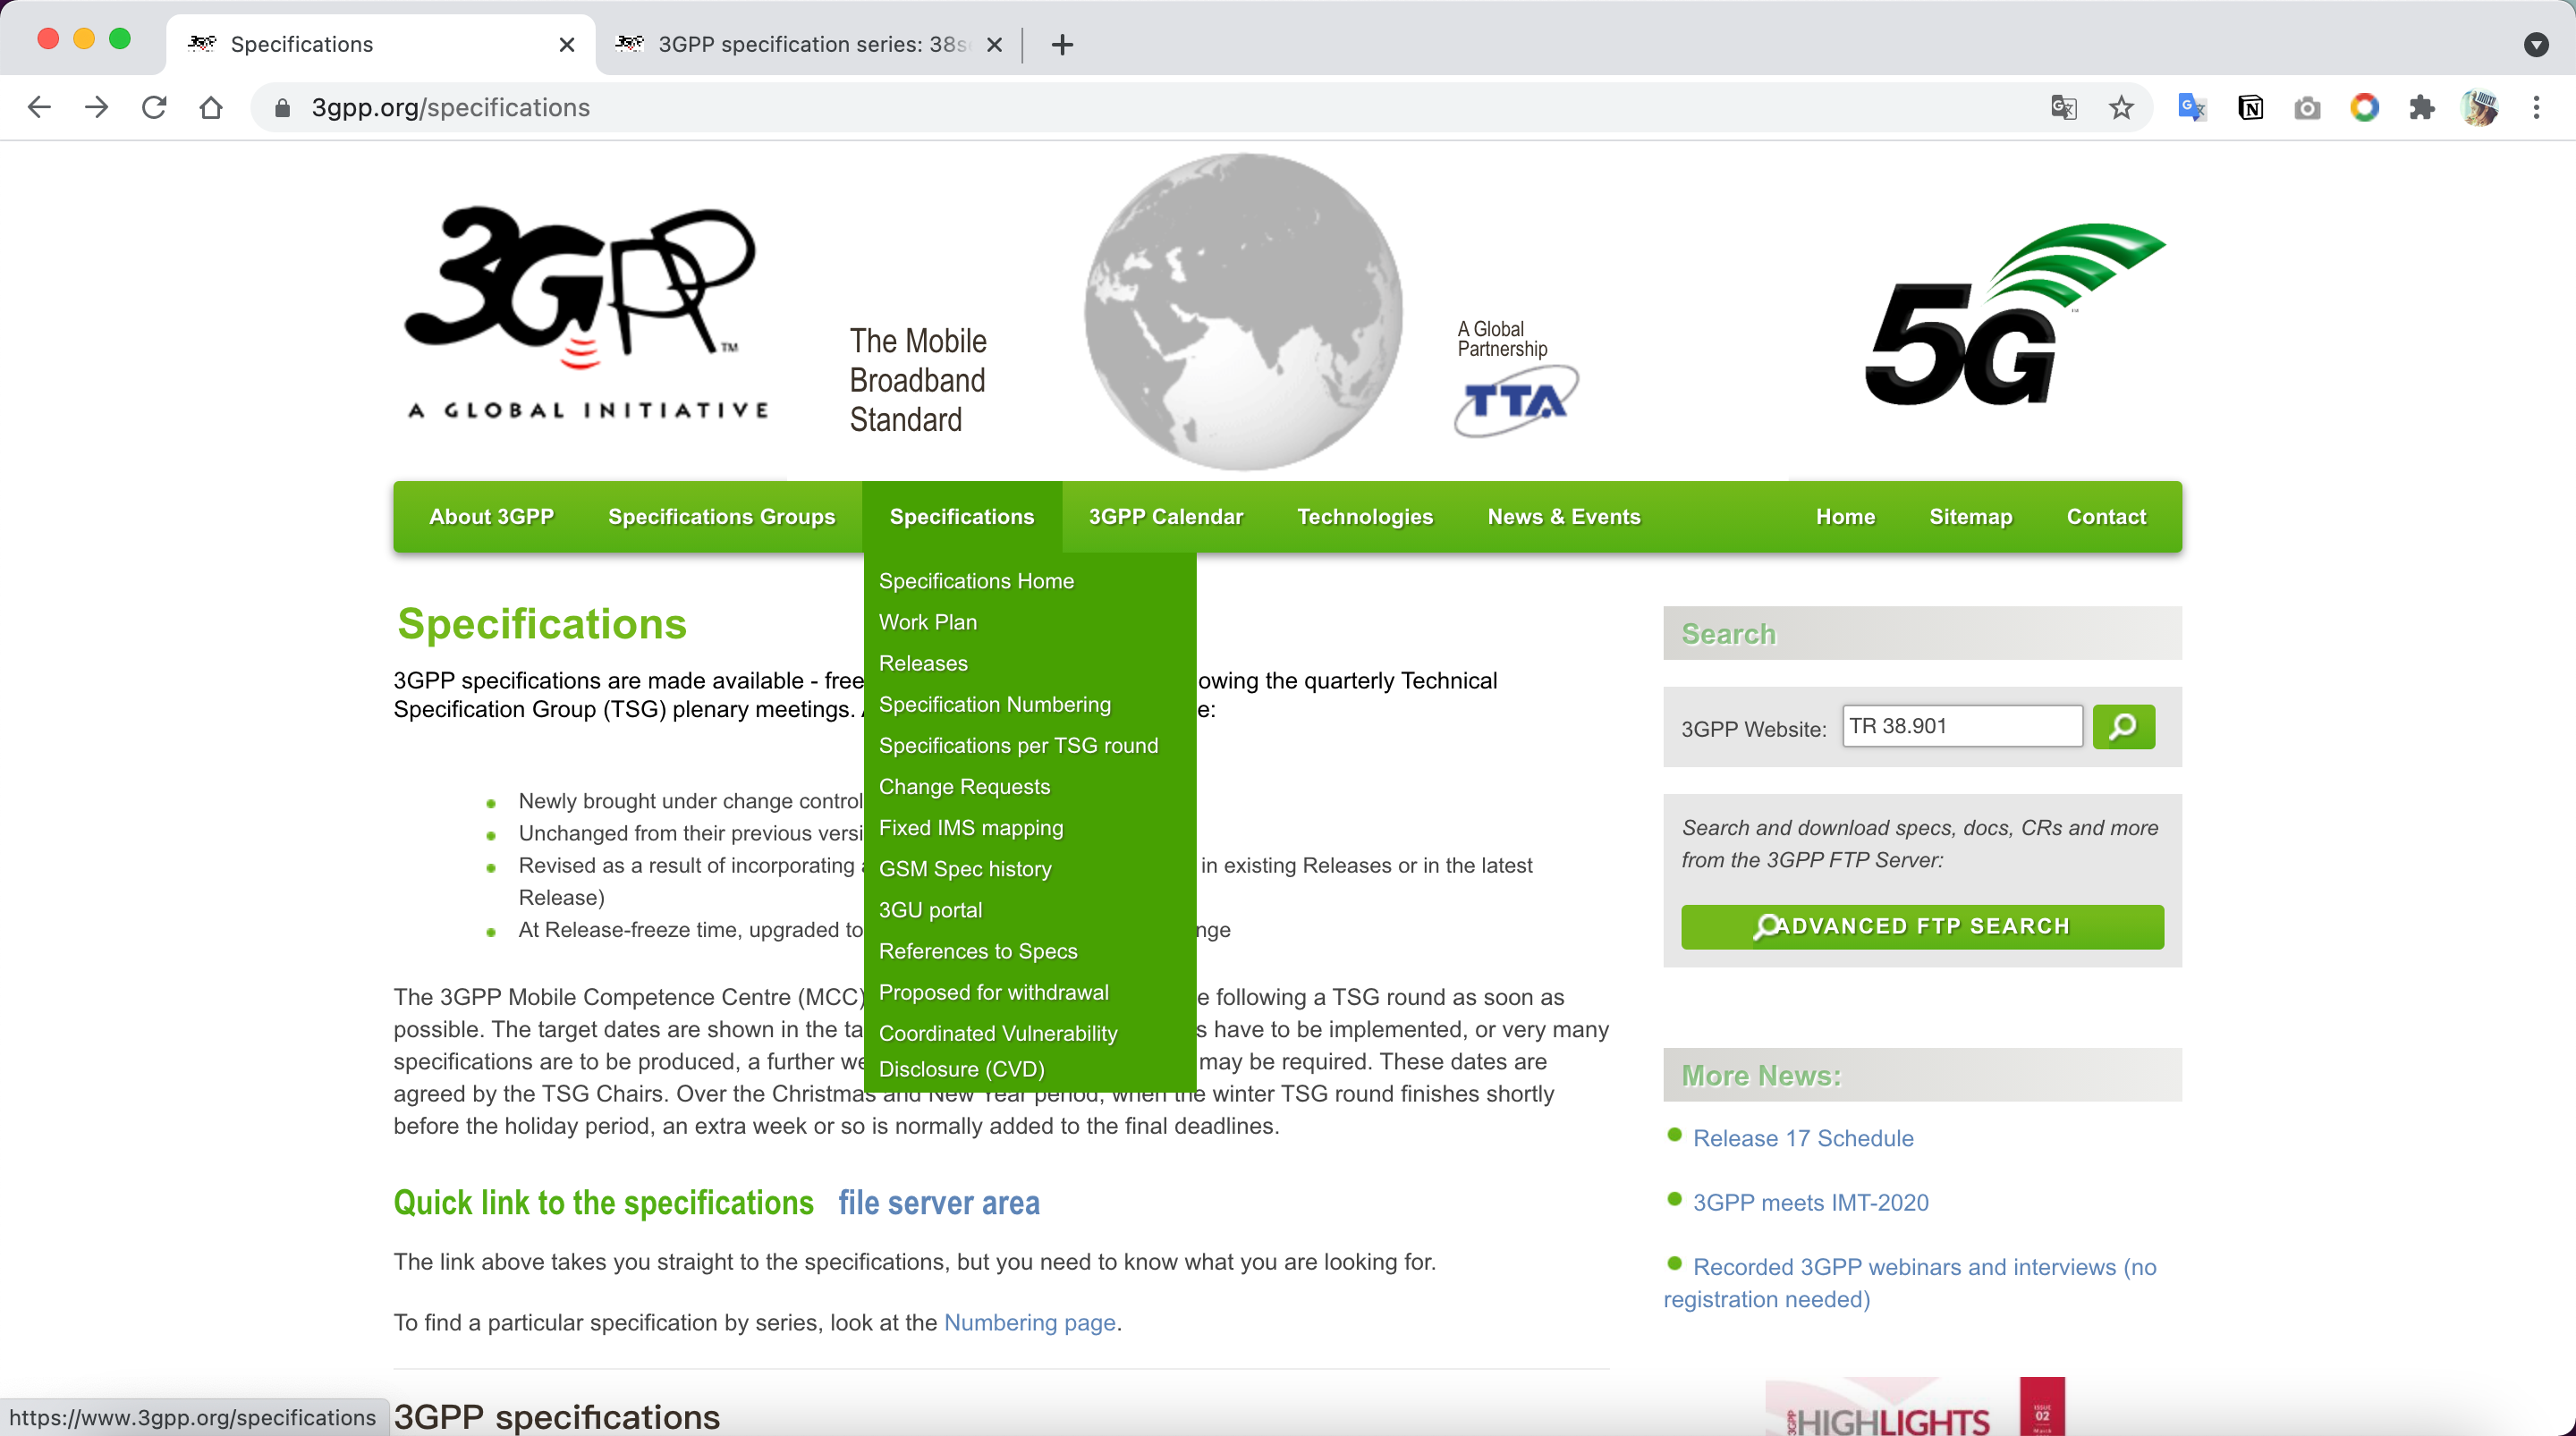Choose Fixed IMS mapping from dropdown
This screenshot has height=1436, width=2576.
point(970,827)
